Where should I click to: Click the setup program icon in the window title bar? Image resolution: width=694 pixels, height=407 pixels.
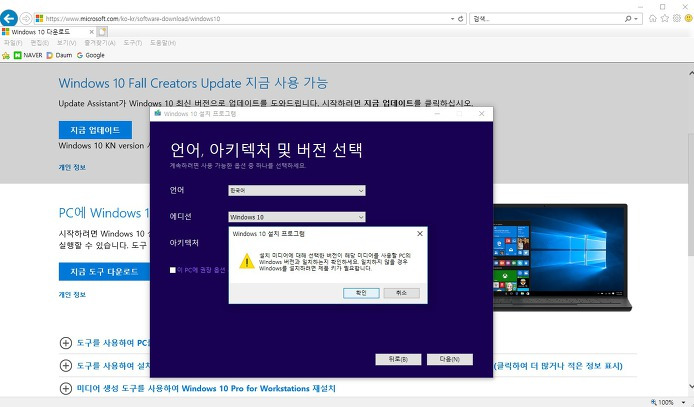point(158,114)
